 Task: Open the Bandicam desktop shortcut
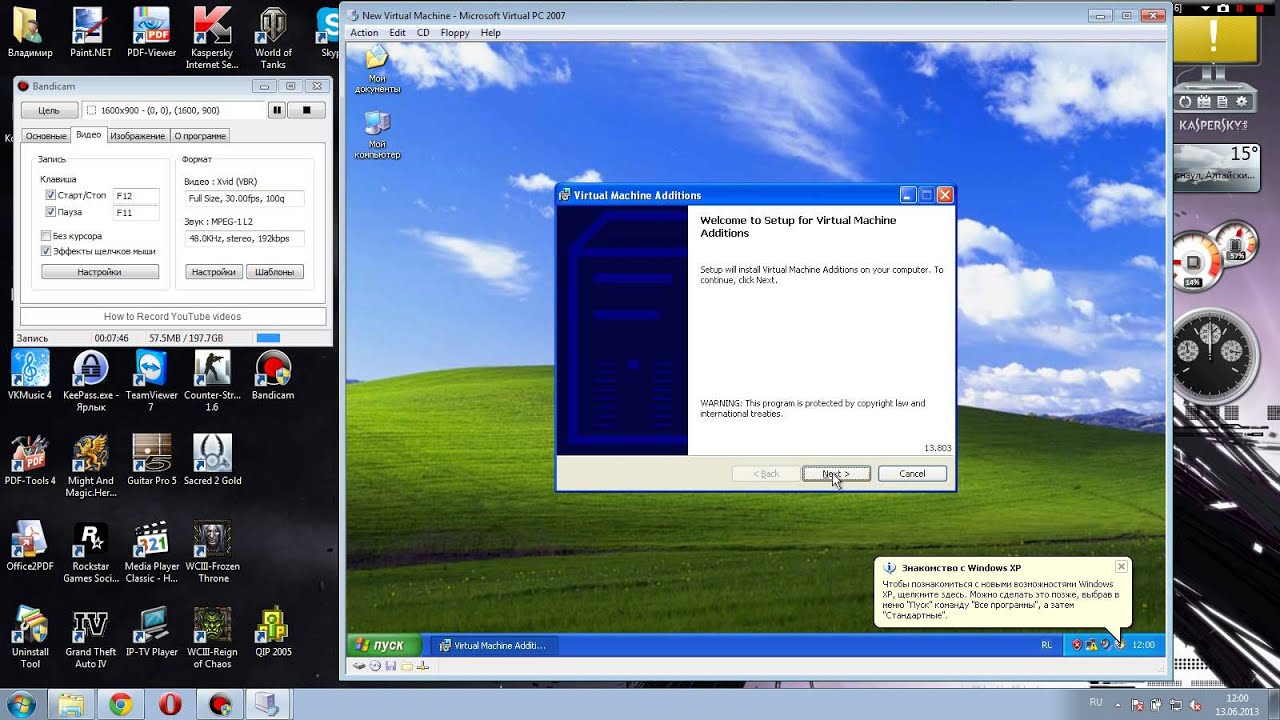tap(273, 375)
